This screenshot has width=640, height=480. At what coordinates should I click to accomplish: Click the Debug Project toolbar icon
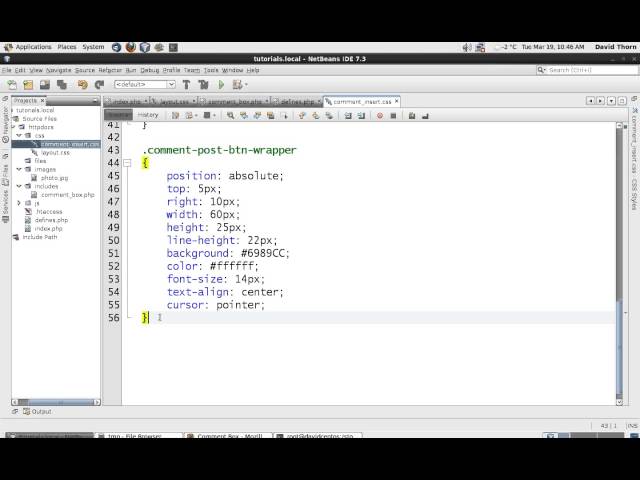237,84
